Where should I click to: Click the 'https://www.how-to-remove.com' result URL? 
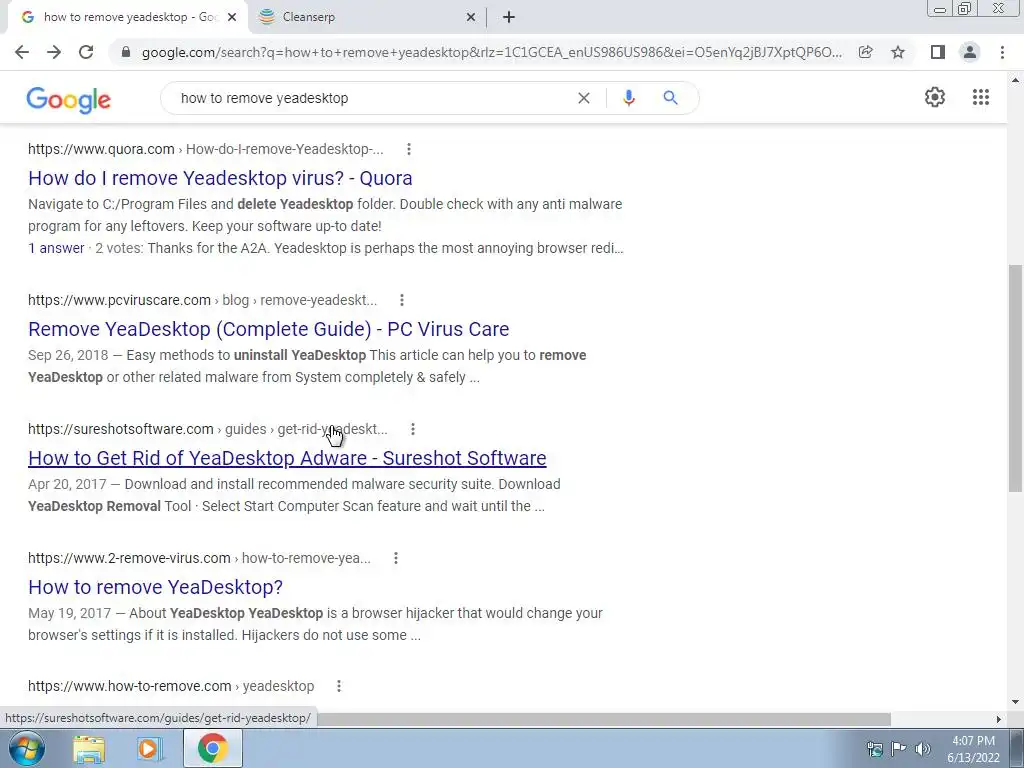click(130, 686)
